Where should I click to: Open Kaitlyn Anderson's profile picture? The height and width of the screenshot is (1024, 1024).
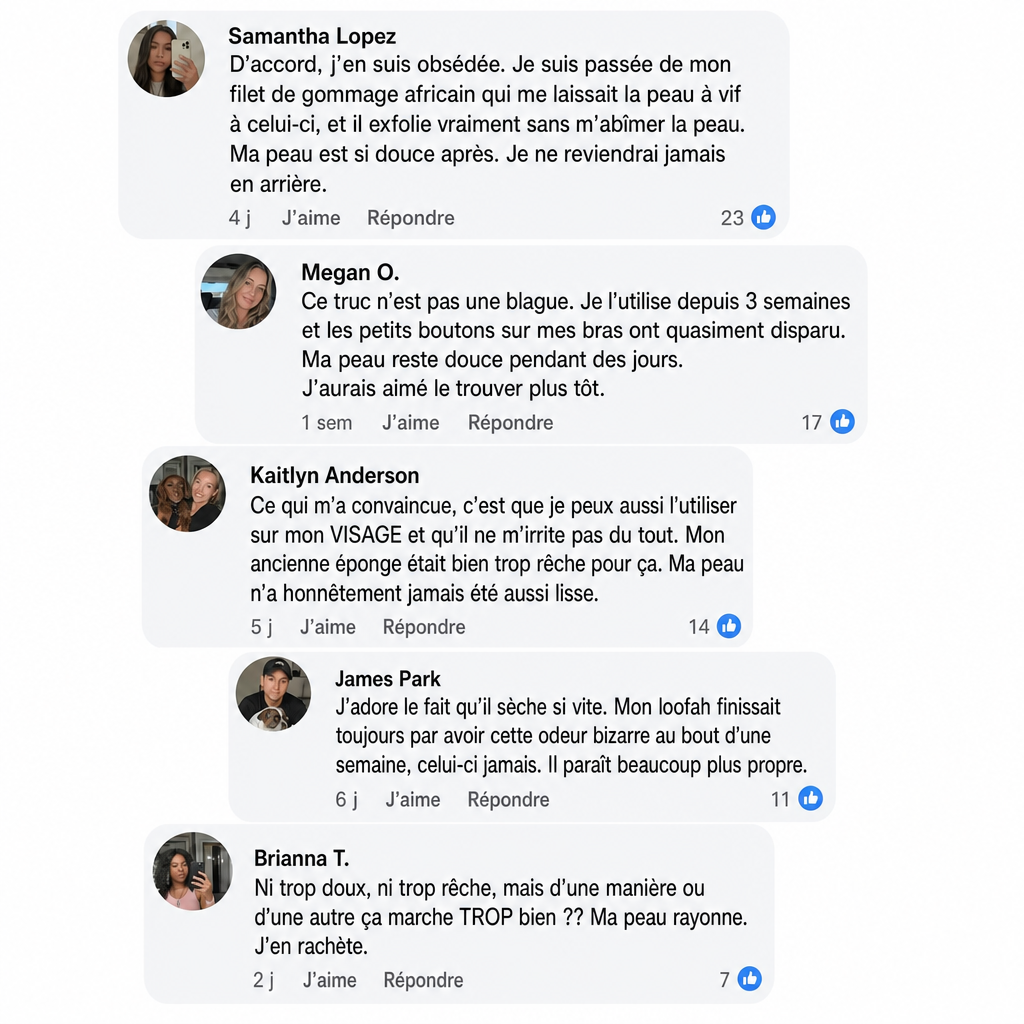pos(187,493)
